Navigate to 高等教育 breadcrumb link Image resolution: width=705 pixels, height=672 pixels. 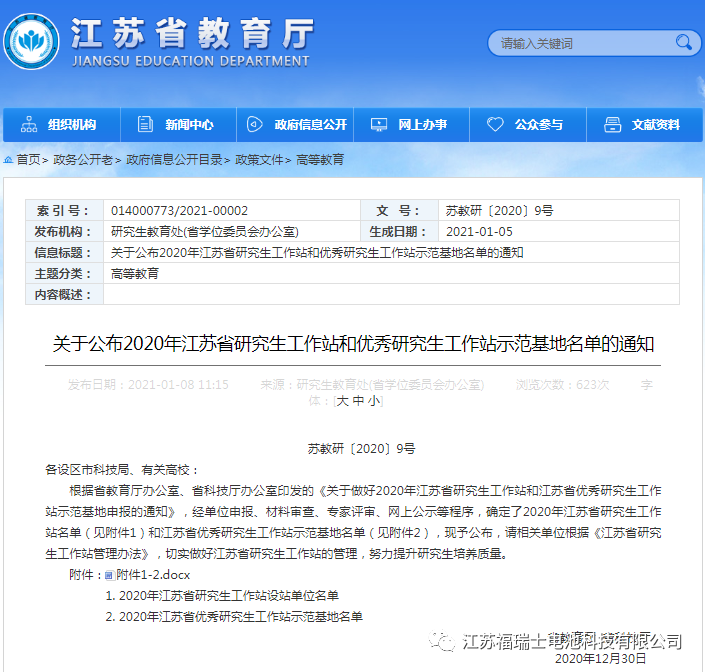[x=320, y=160]
